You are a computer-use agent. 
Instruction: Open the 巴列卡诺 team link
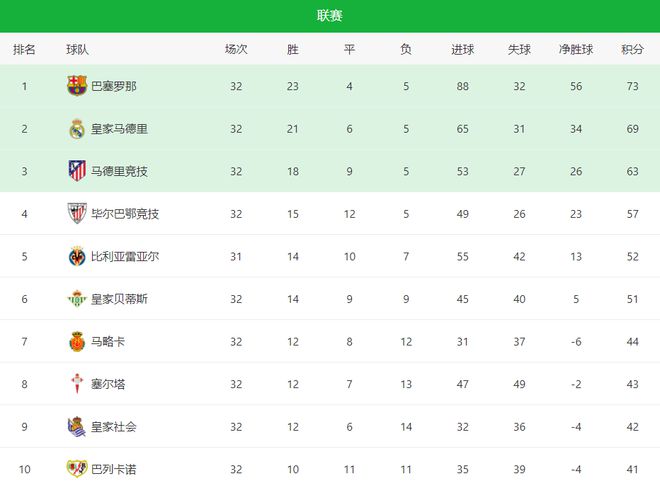tap(114, 469)
